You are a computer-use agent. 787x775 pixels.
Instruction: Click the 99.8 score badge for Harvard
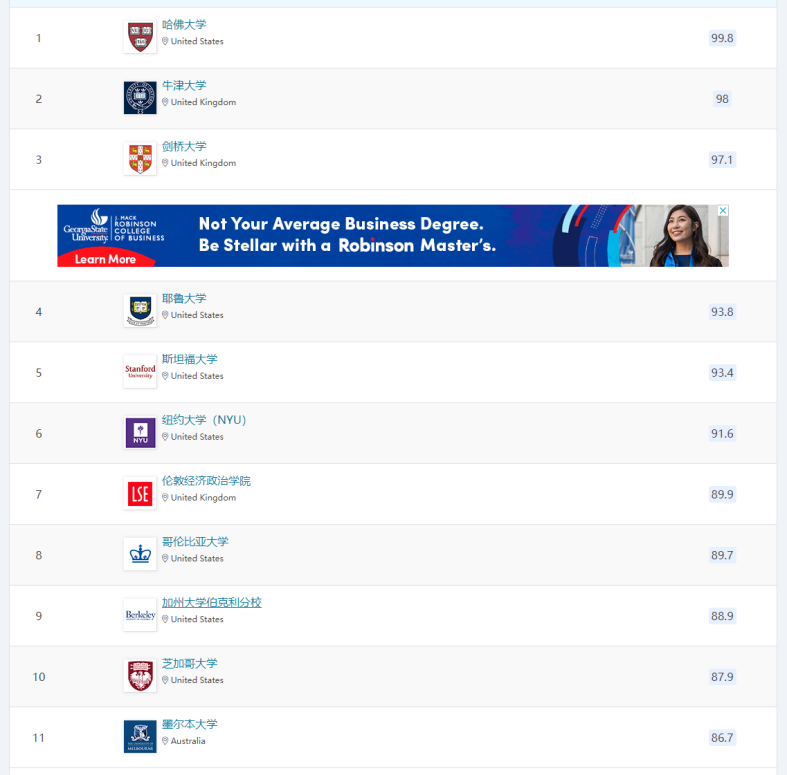(x=722, y=38)
